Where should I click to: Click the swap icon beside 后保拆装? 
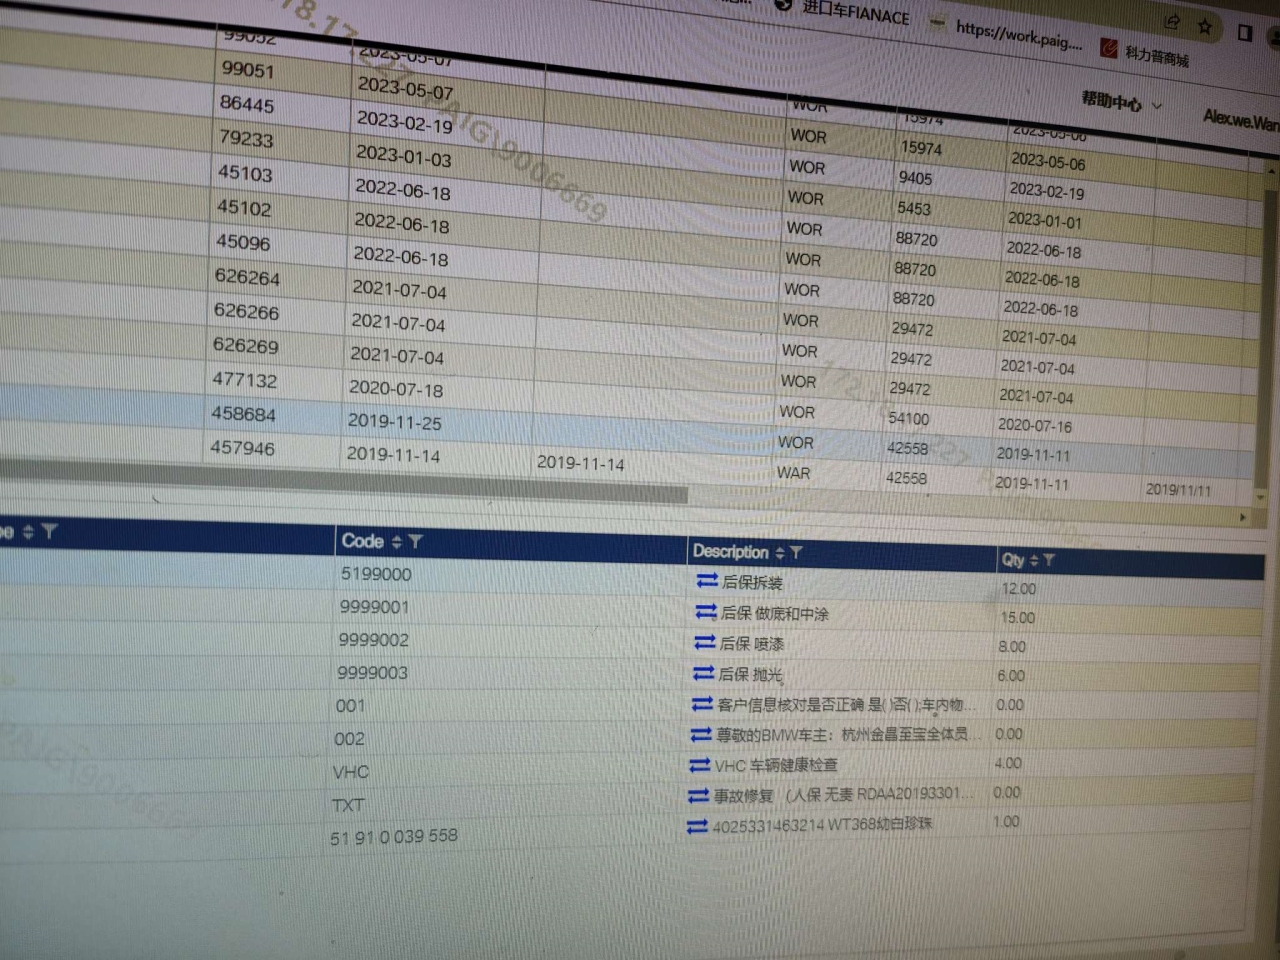point(707,580)
